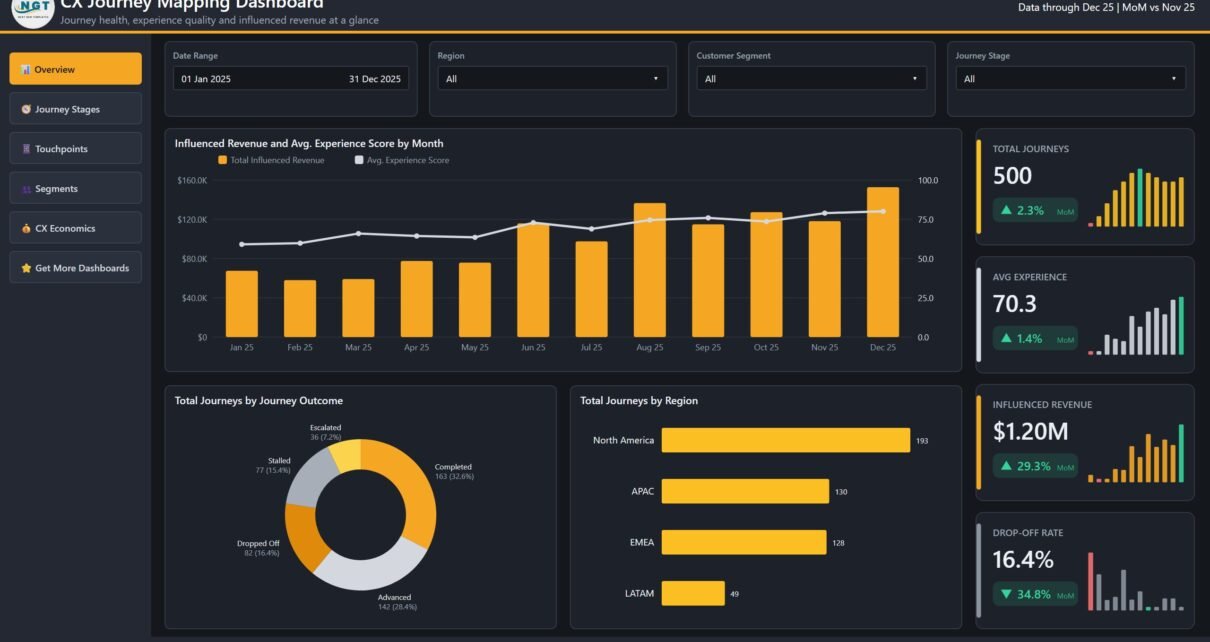The height and width of the screenshot is (642, 1210).
Task: Open the Region dropdown
Action: click(x=550, y=79)
